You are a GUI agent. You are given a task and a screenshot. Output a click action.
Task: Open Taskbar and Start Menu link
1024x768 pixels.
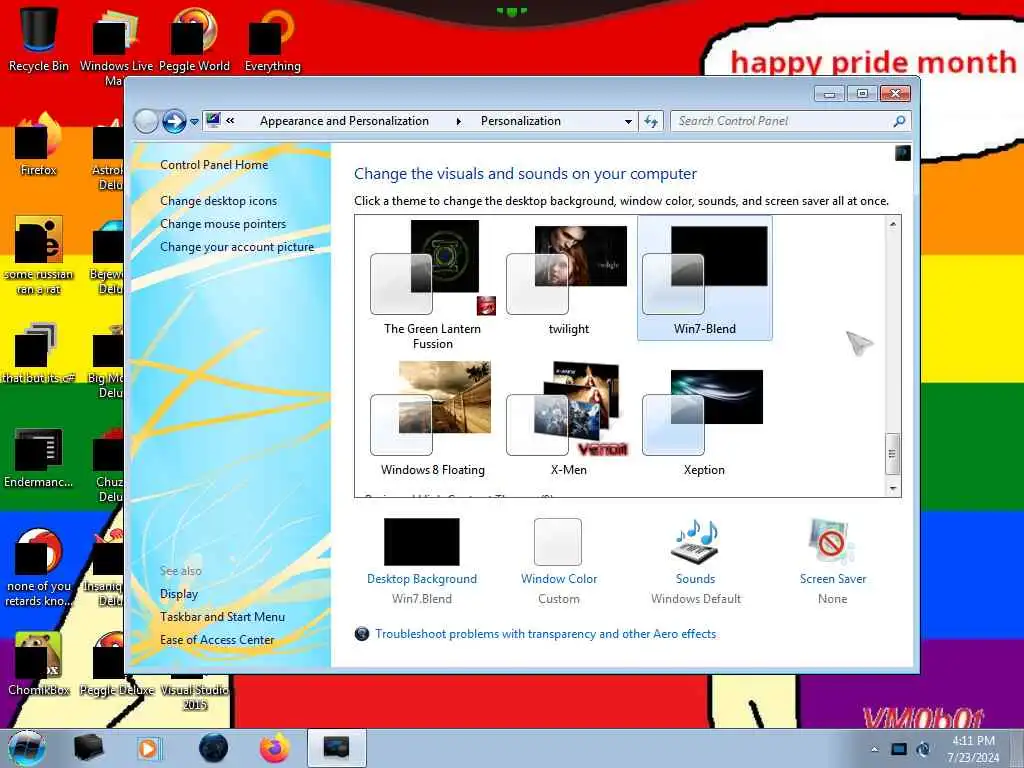click(x=222, y=616)
